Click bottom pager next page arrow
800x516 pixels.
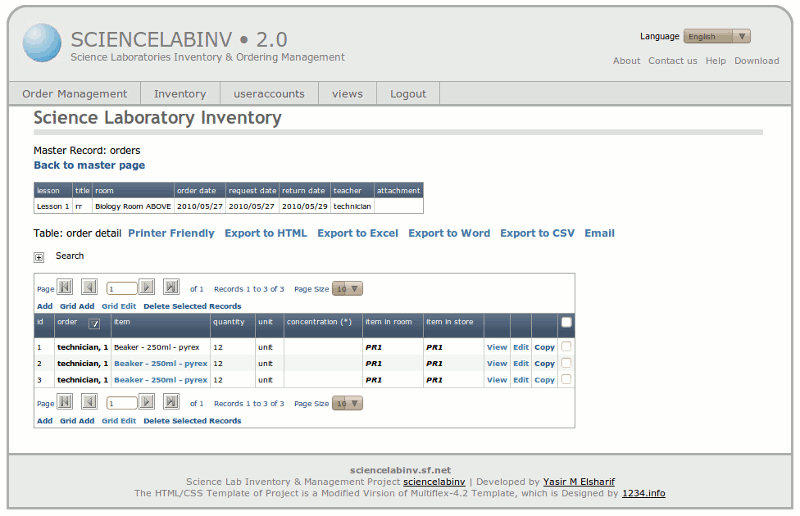[147, 402]
